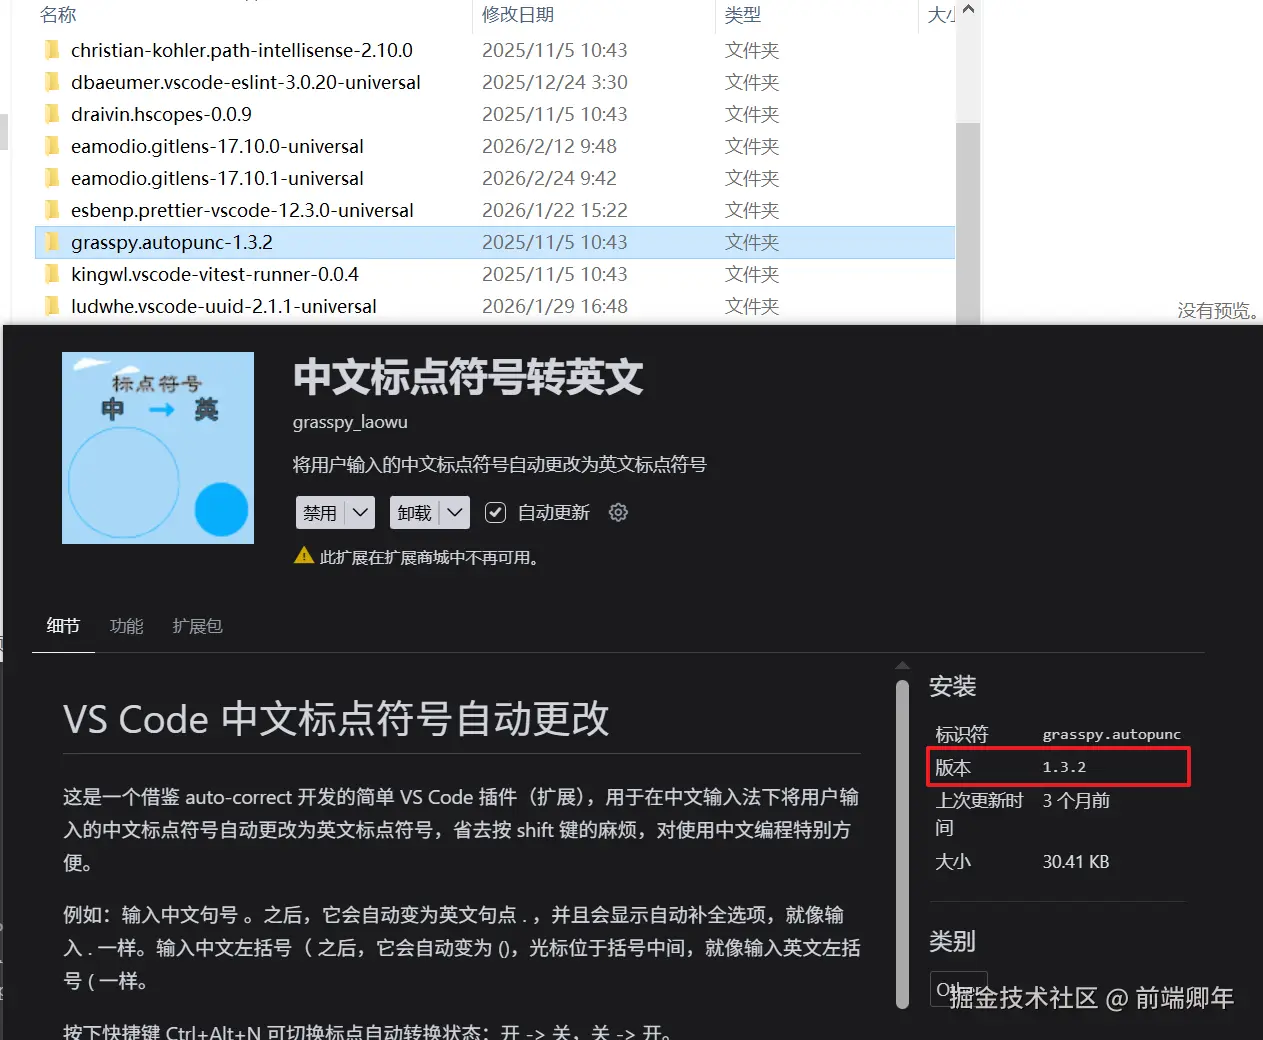Select the draivin.hscopes-0.0.9 folder name

(161, 114)
